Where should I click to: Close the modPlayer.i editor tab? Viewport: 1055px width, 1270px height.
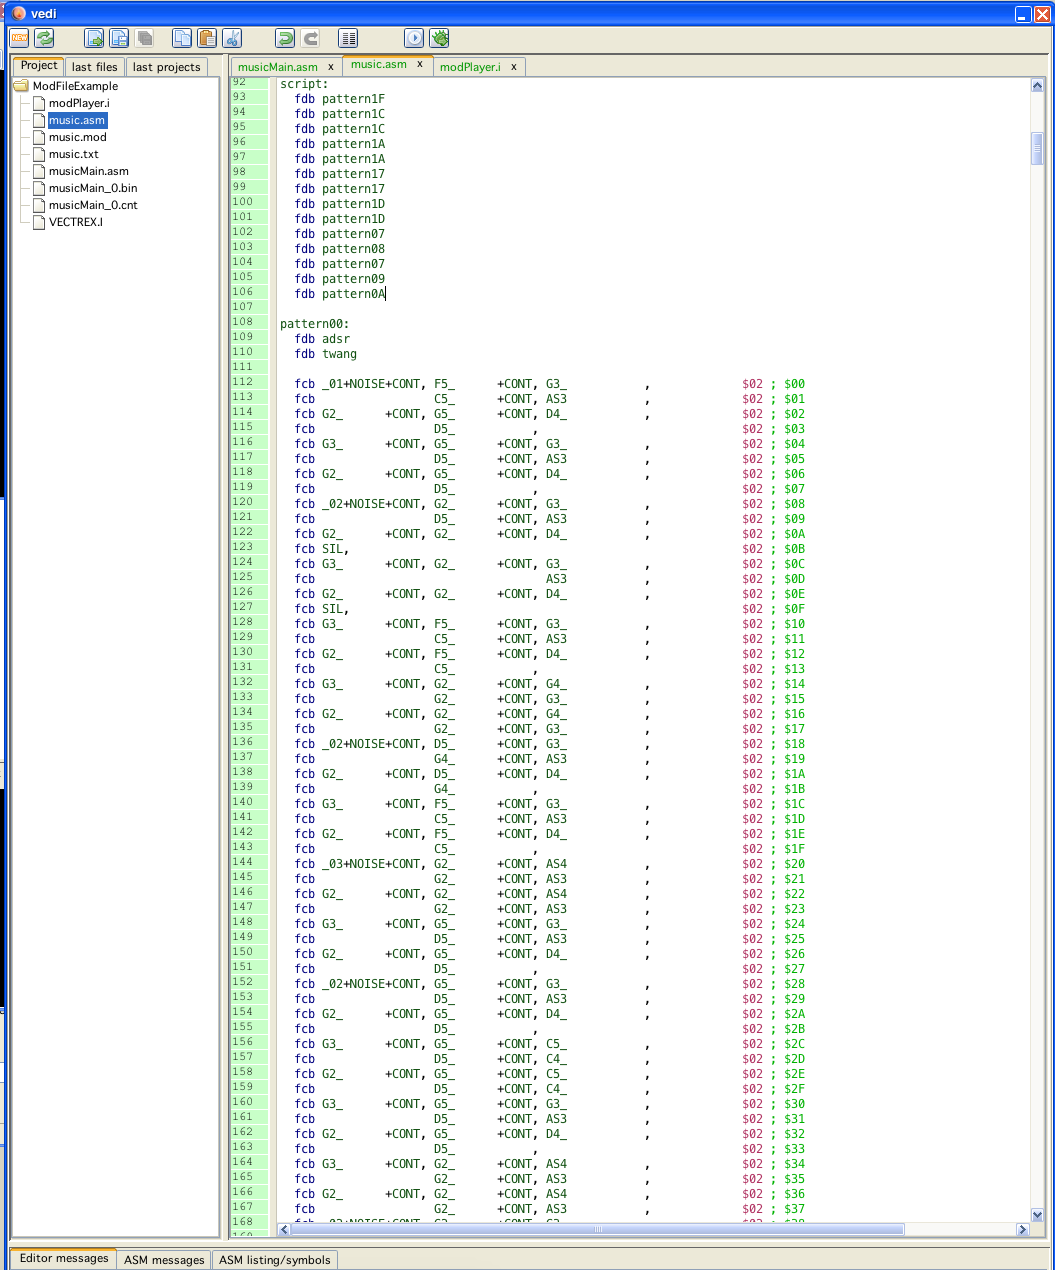click(514, 67)
